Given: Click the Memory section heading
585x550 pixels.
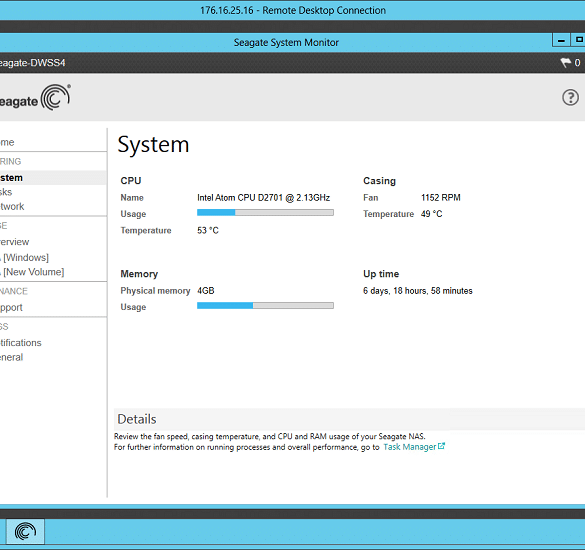Looking at the screenshot, I should [139, 274].
